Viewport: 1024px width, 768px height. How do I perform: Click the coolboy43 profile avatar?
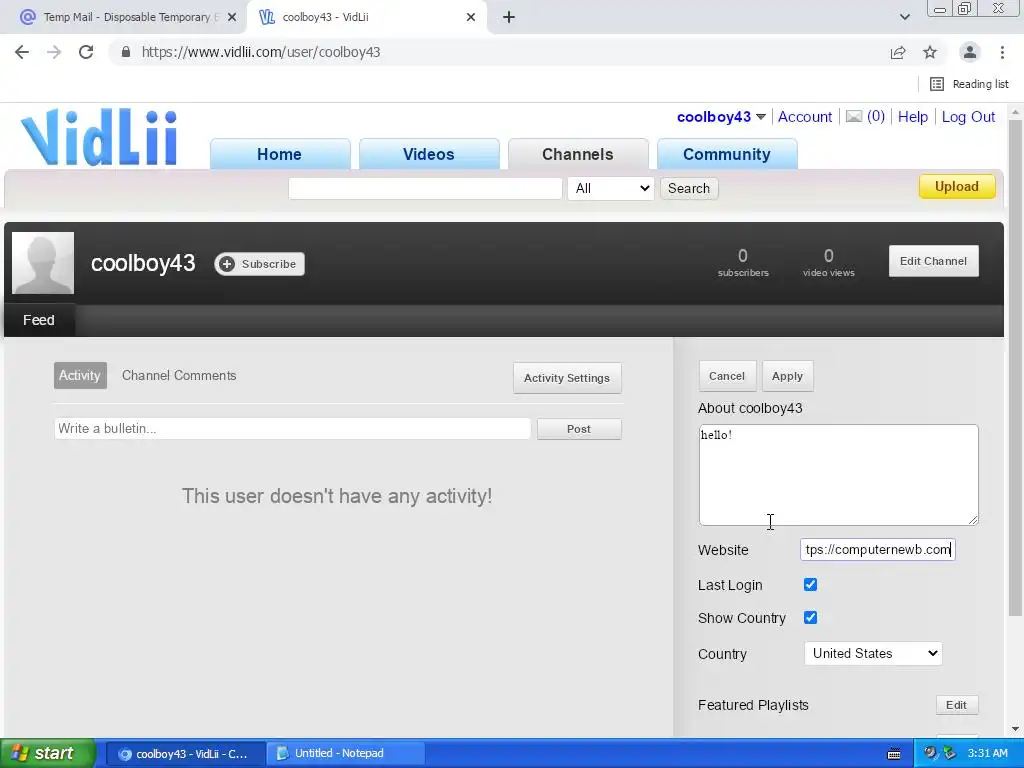click(x=43, y=263)
